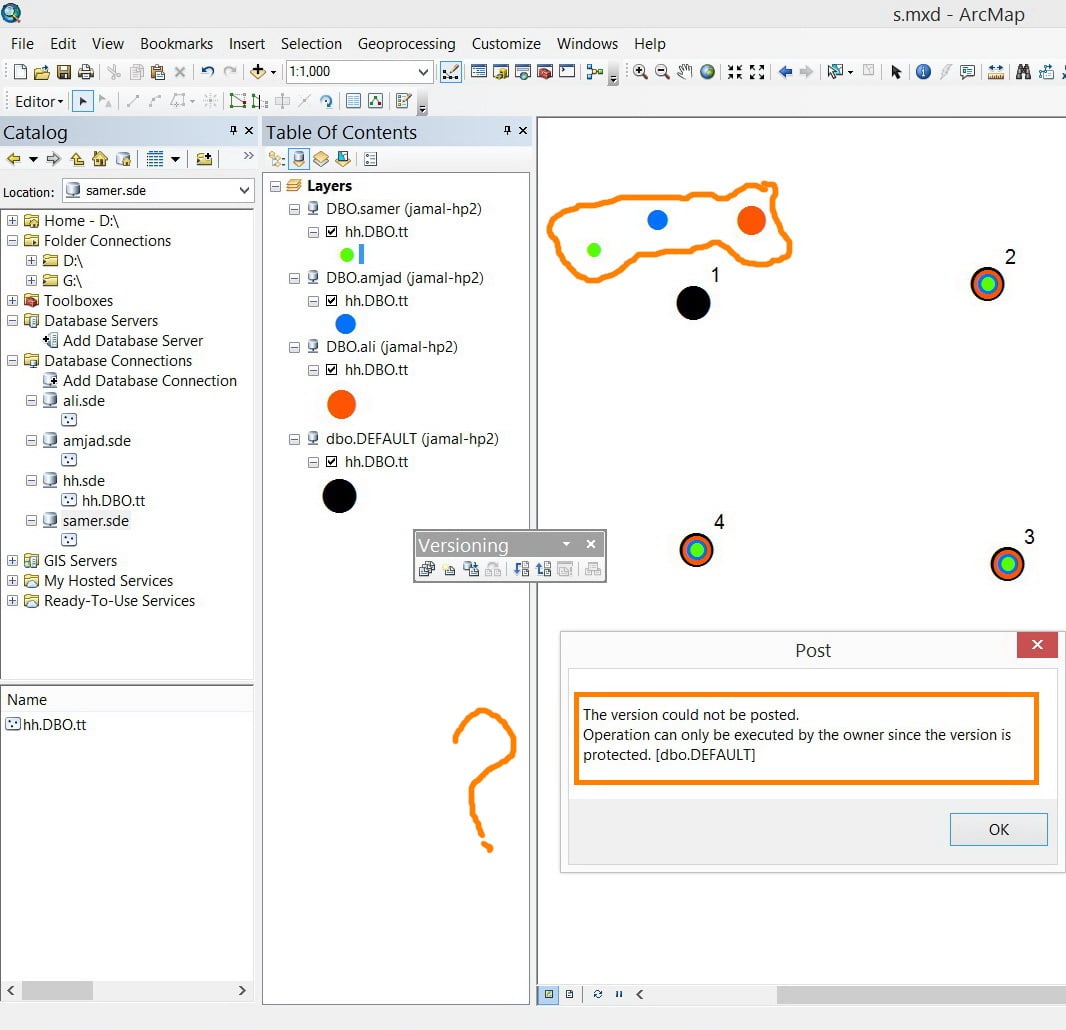The image size is (1066, 1030).
Task: Collapse the DBO.samer source in Table Of Contents
Action: [294, 209]
